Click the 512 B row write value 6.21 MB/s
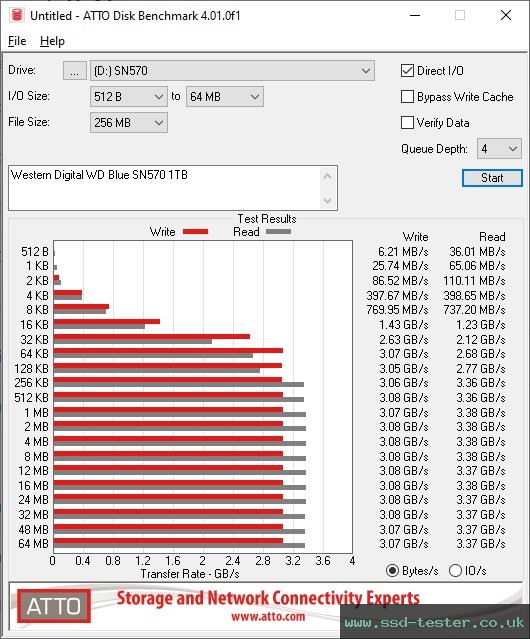This screenshot has width=530, height=639. [x=403, y=252]
